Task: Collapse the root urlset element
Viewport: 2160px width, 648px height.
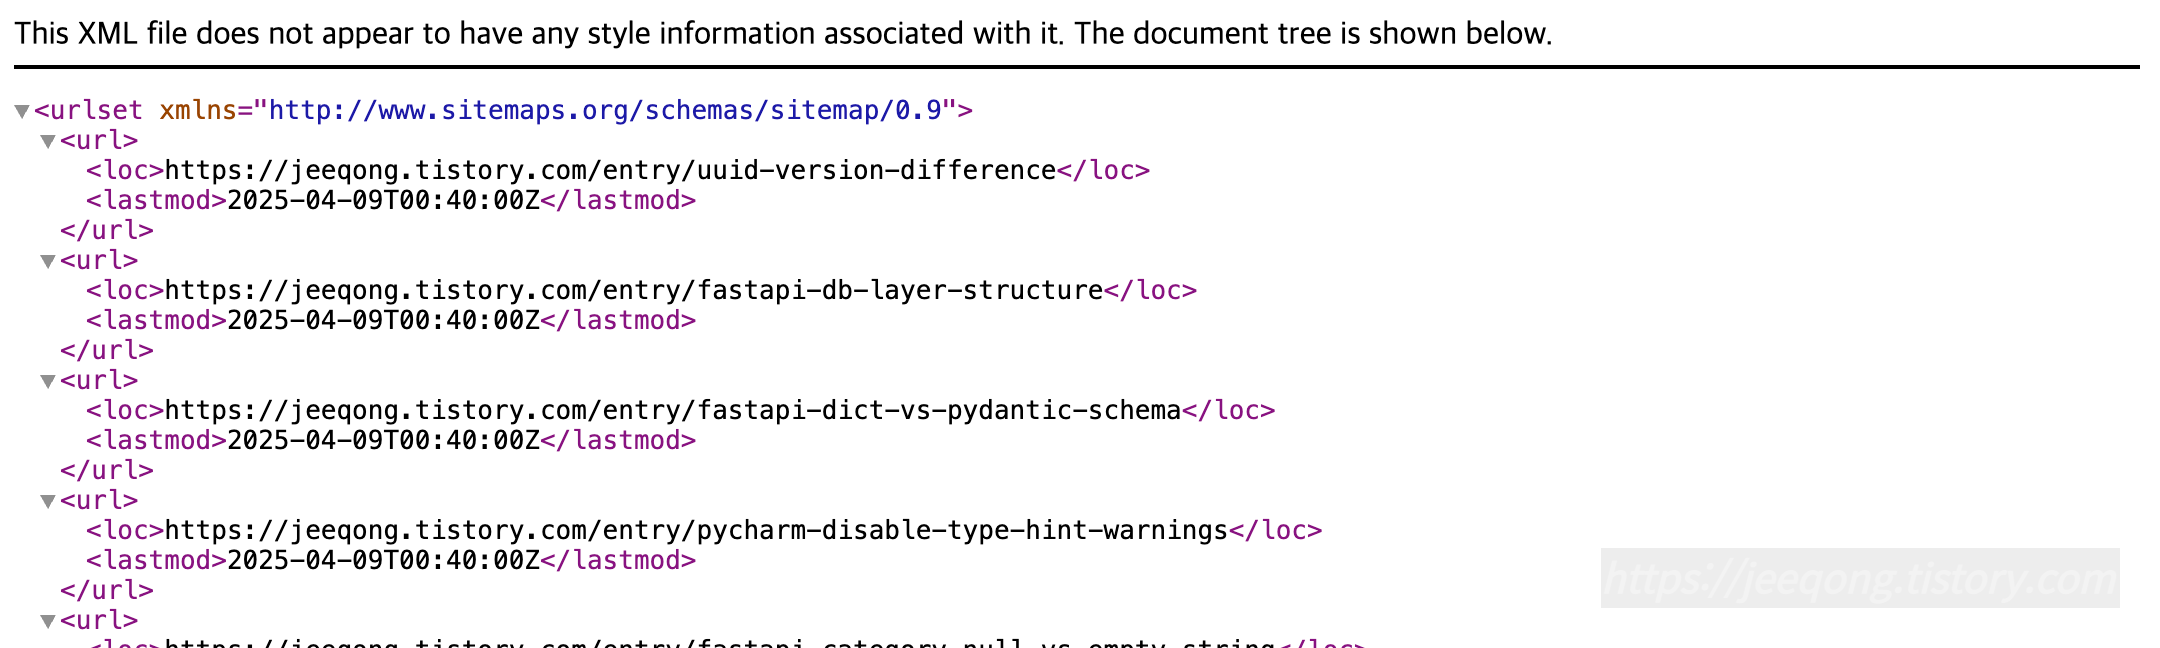Action: (22, 111)
